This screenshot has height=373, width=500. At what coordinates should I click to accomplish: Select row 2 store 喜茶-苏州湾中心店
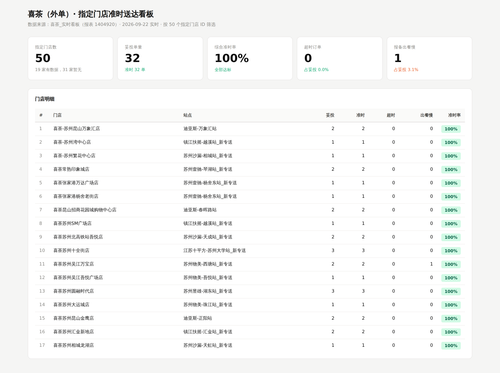click(x=72, y=142)
